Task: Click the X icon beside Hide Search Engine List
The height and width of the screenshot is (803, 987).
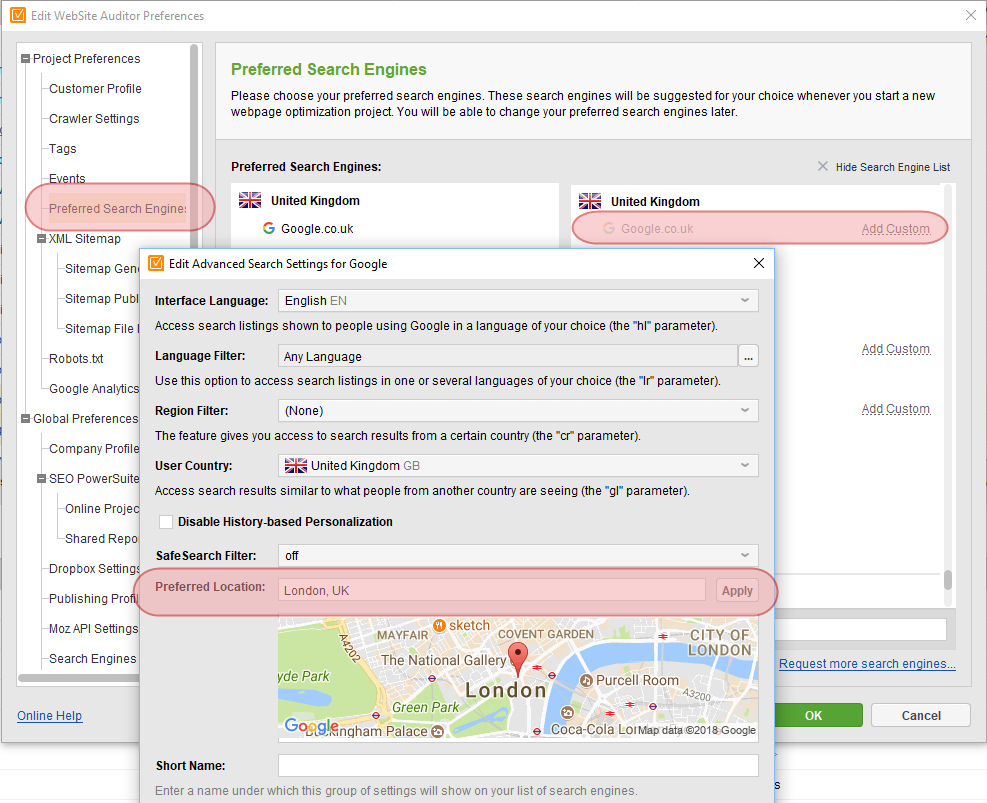Action: point(823,166)
